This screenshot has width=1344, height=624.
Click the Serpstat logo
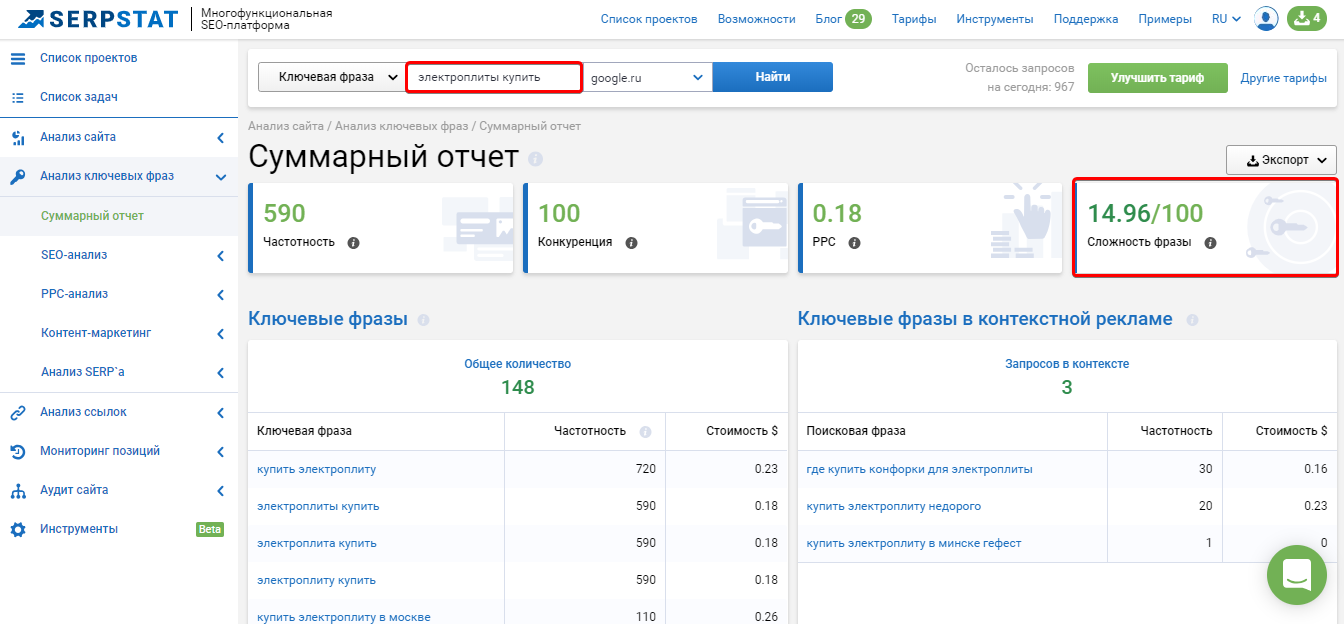point(97,18)
